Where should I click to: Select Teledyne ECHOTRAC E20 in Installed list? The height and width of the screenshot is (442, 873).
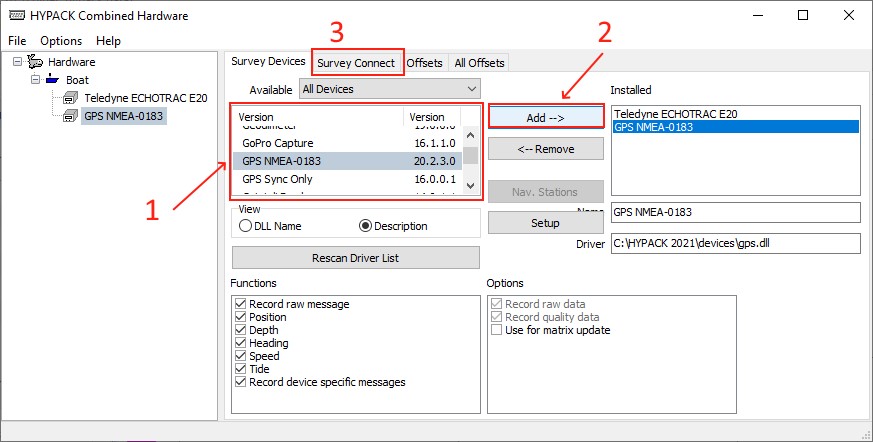click(x=735, y=114)
